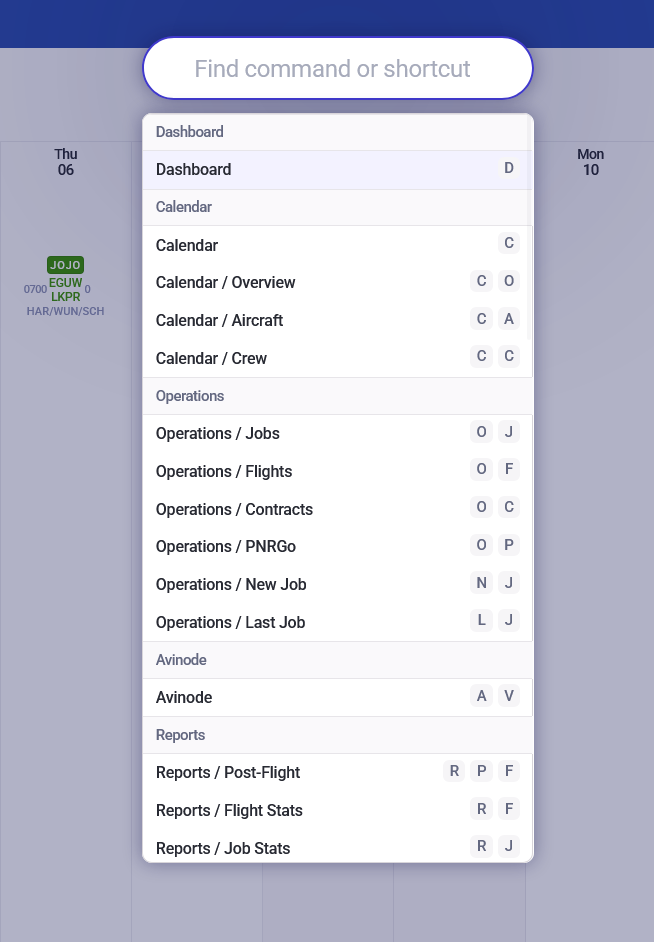Viewport: 654px width, 942px height.
Task: Choose Operations / New Job
Action: click(337, 585)
